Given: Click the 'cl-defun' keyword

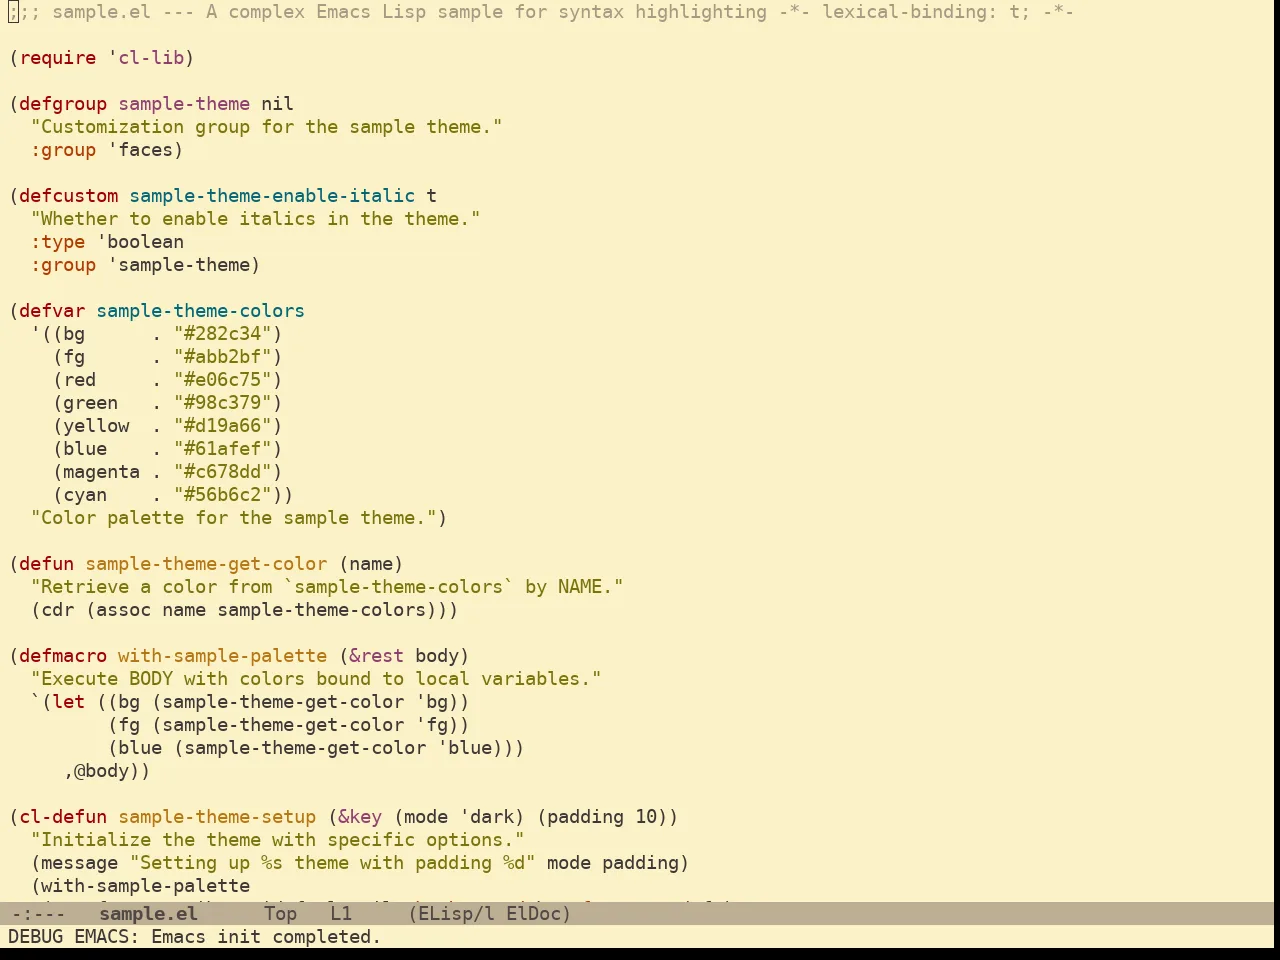Looking at the screenshot, I should click(x=63, y=817).
